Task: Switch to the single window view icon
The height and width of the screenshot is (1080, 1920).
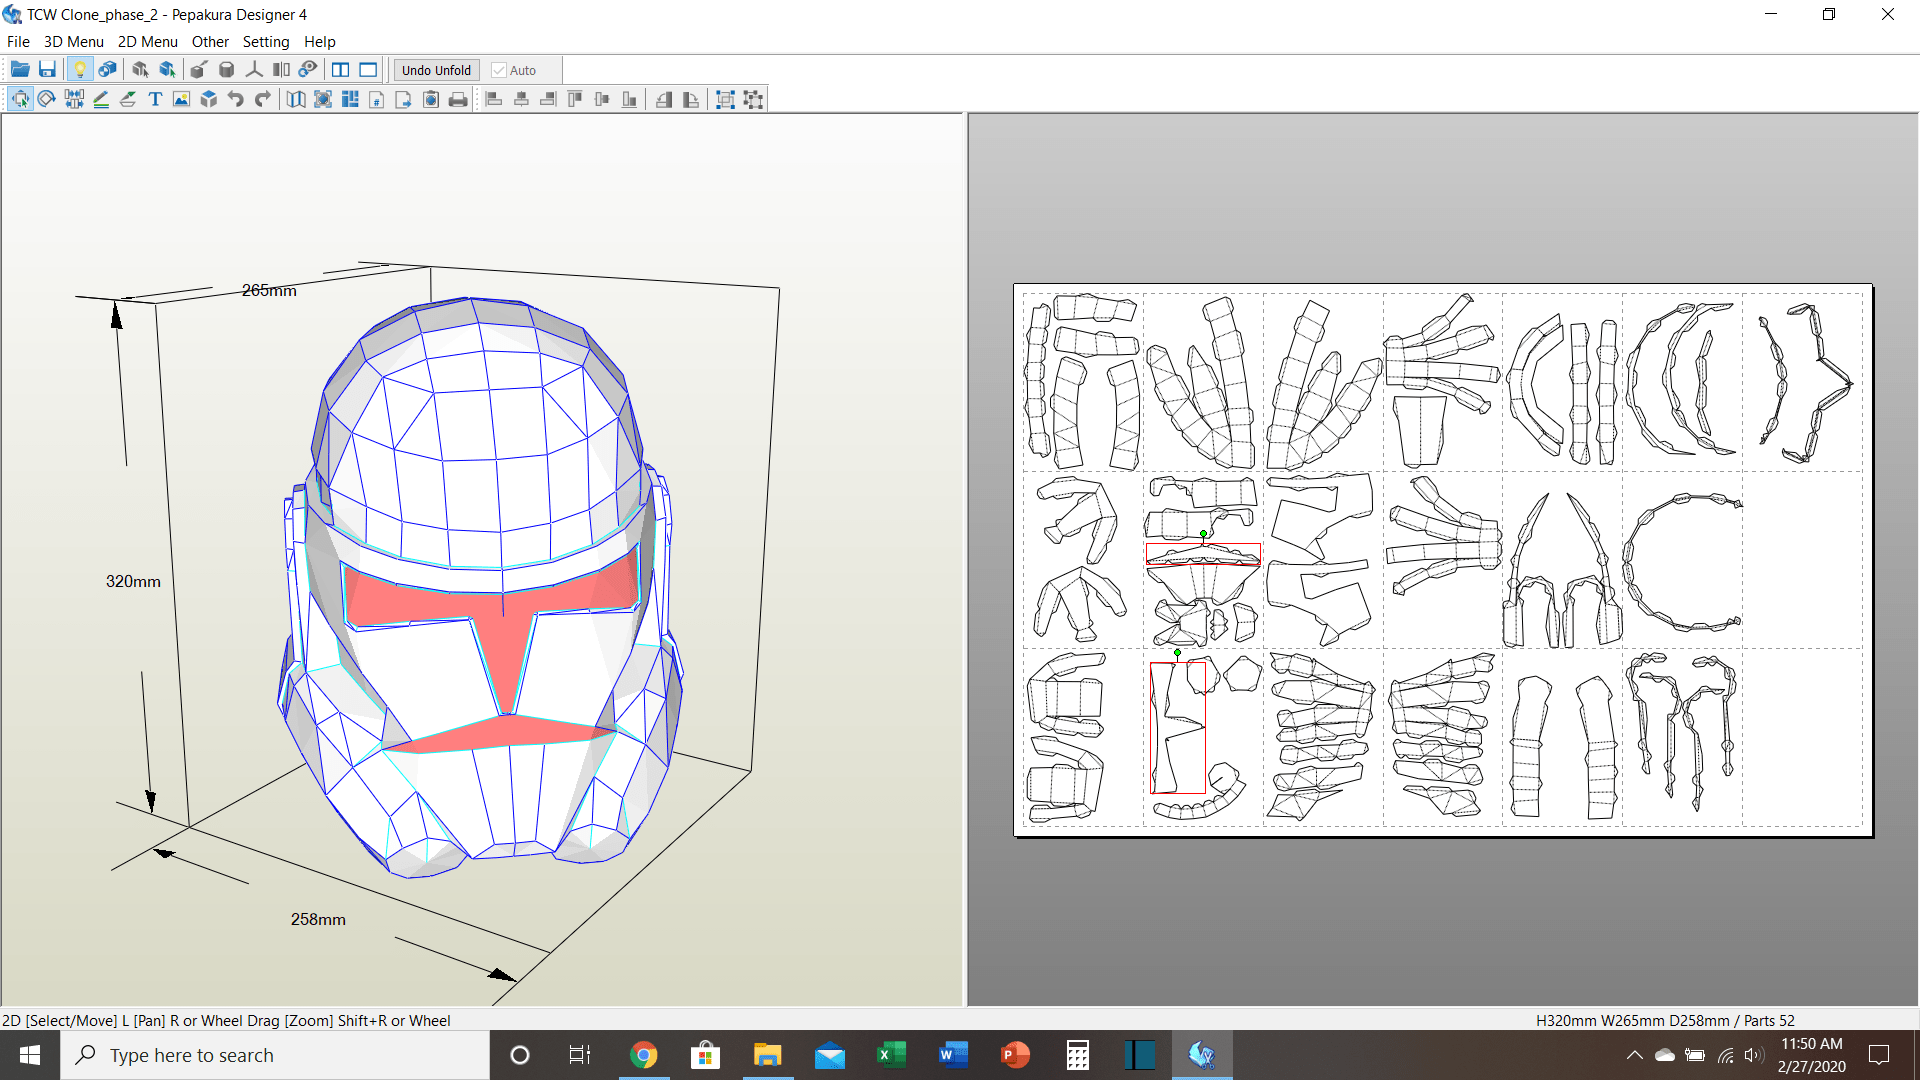Action: click(368, 70)
